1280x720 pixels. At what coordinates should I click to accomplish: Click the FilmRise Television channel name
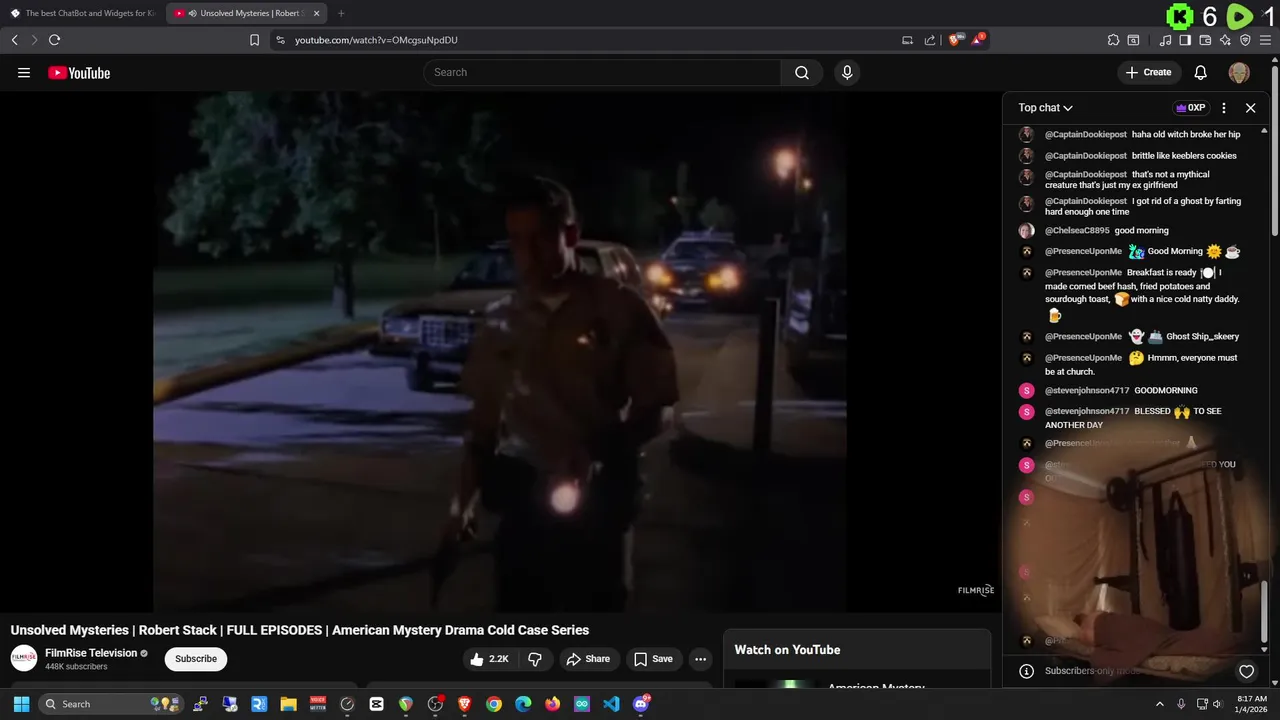(91, 653)
